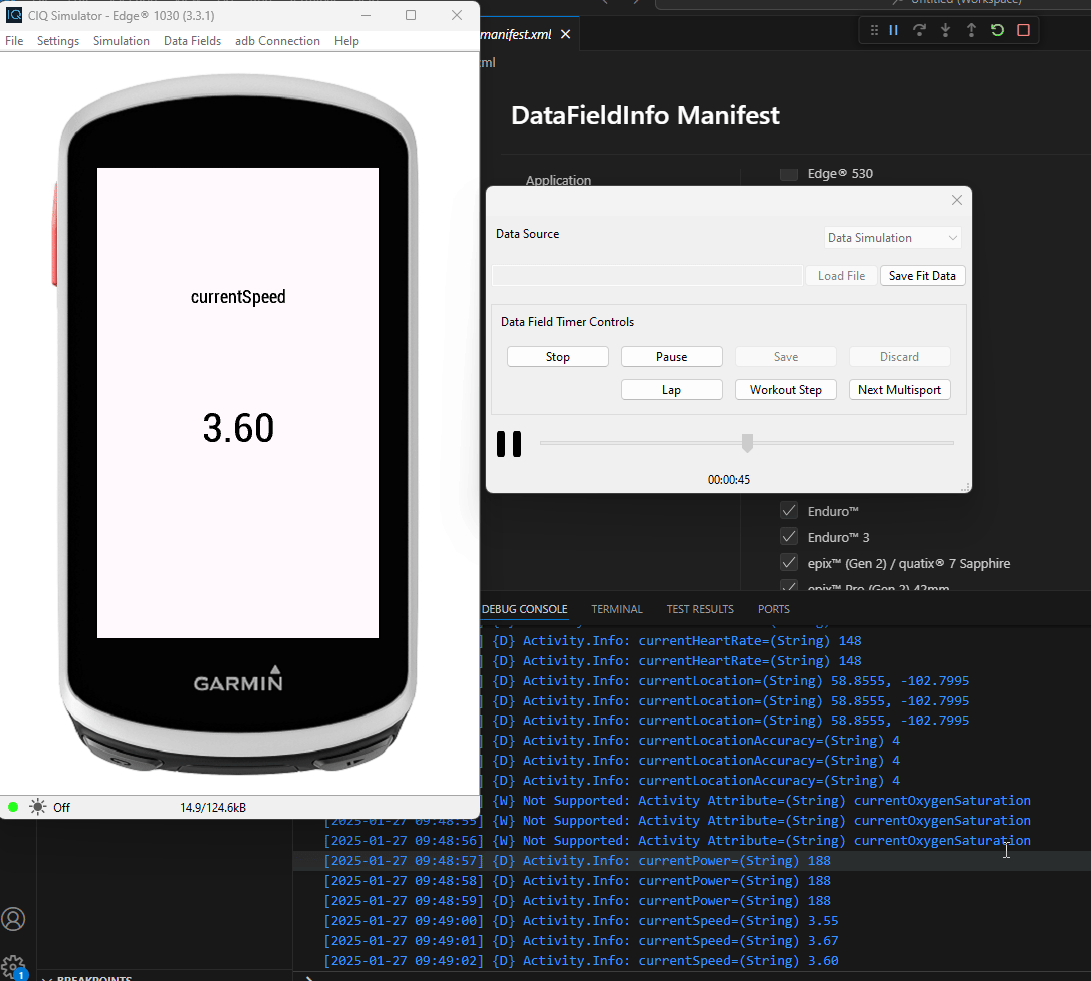Click the 09:48:57 currentPower 188 log line
The image size is (1091, 981).
click(577, 861)
